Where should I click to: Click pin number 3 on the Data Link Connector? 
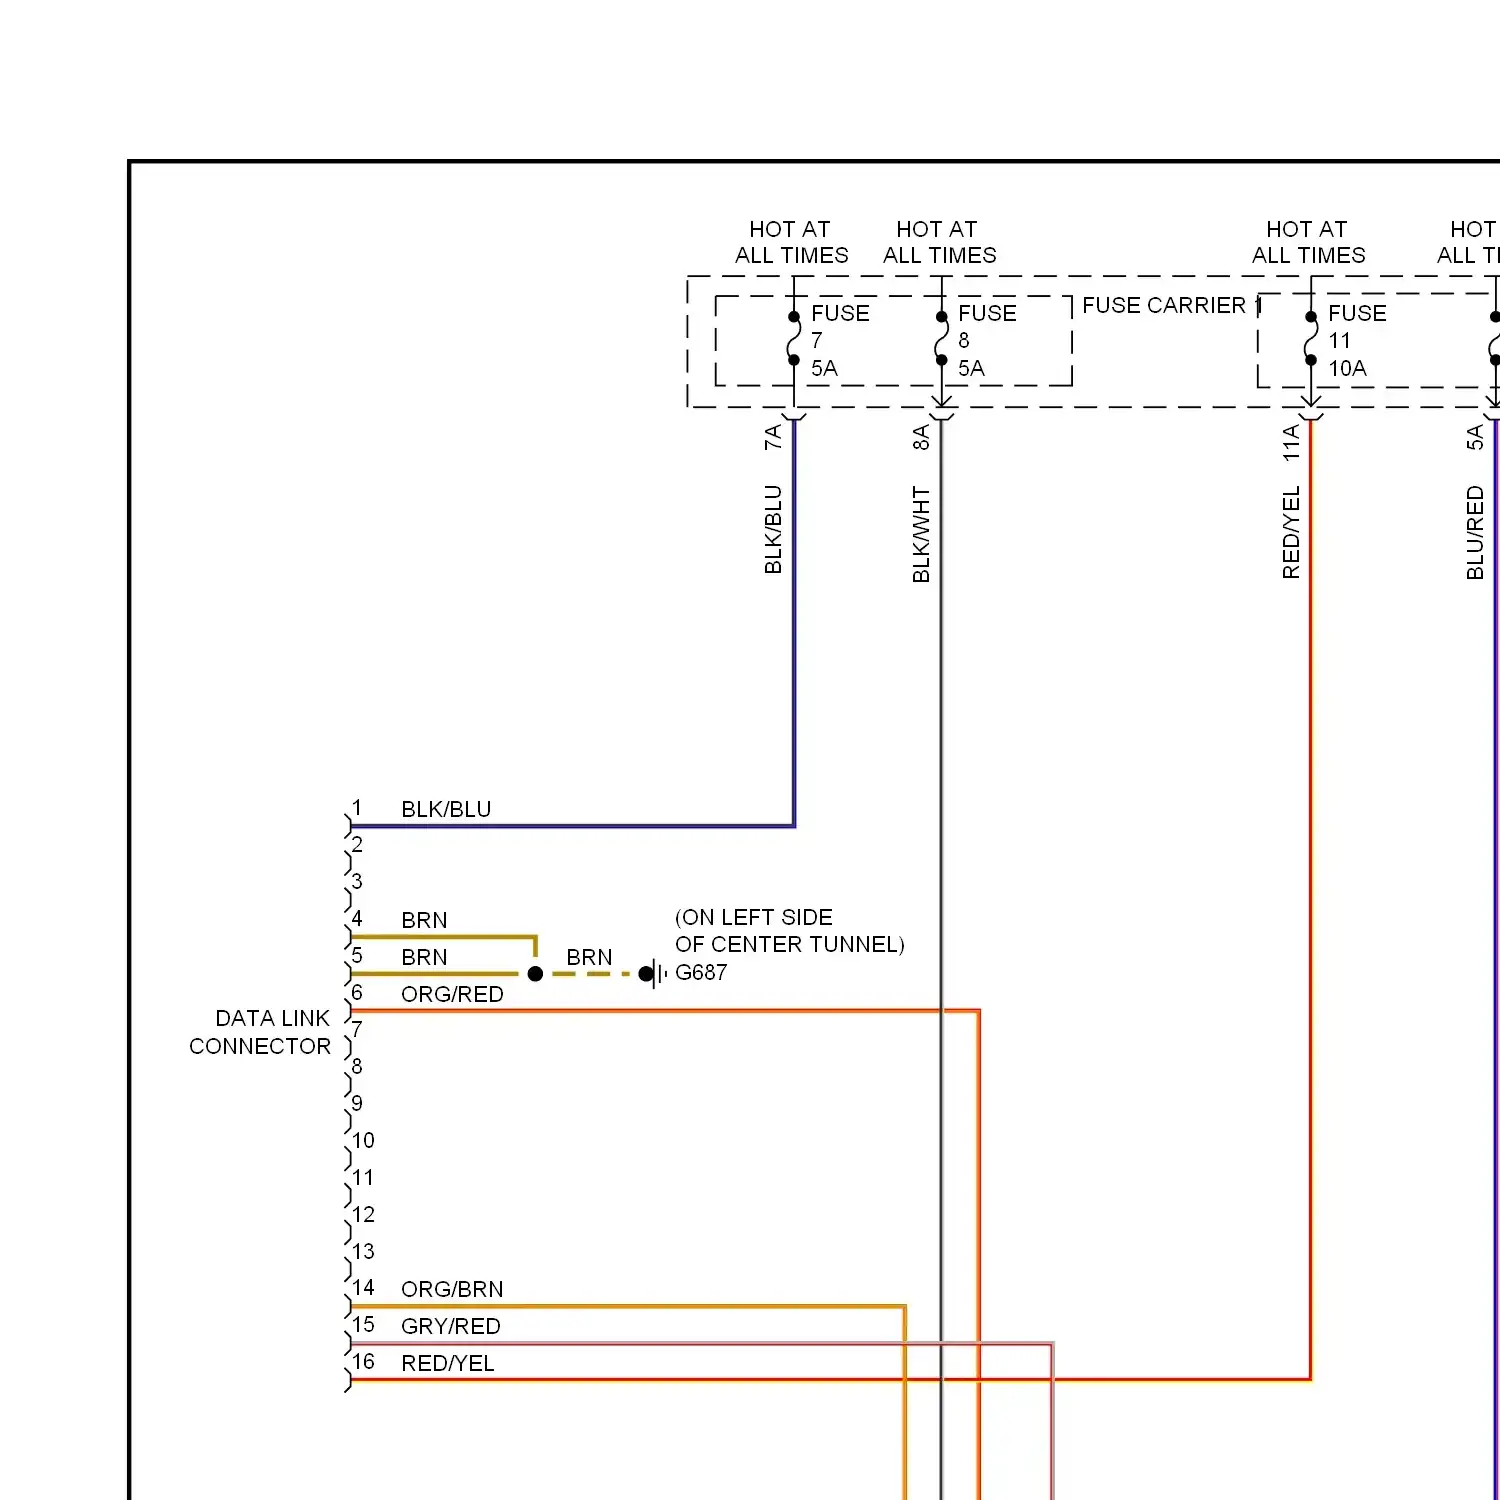coord(357,882)
